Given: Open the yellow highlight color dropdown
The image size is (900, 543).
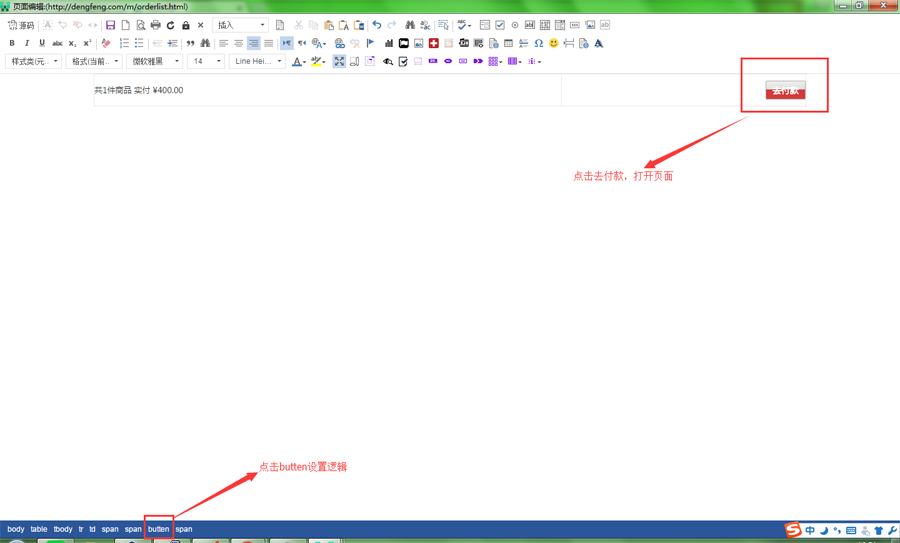Looking at the screenshot, I should tap(318, 61).
